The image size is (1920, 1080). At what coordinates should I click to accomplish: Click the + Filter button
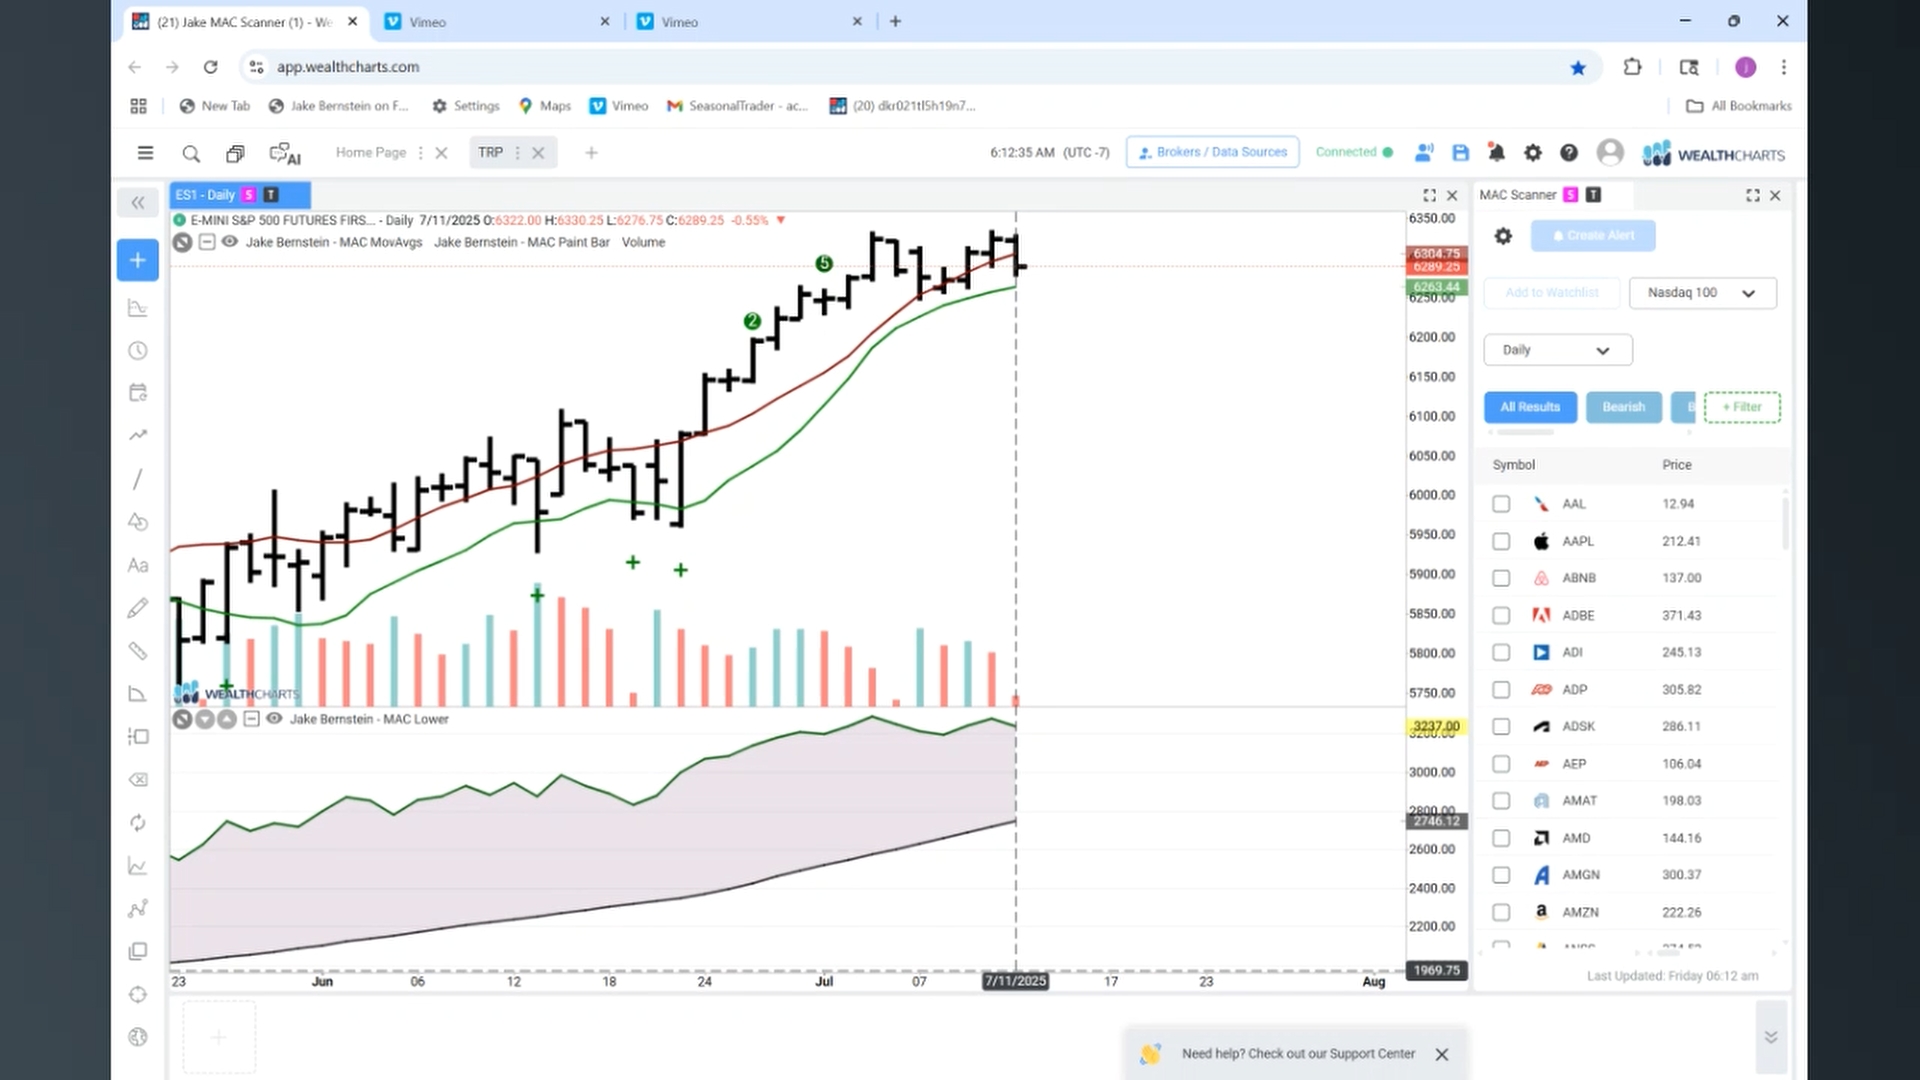click(x=1742, y=407)
